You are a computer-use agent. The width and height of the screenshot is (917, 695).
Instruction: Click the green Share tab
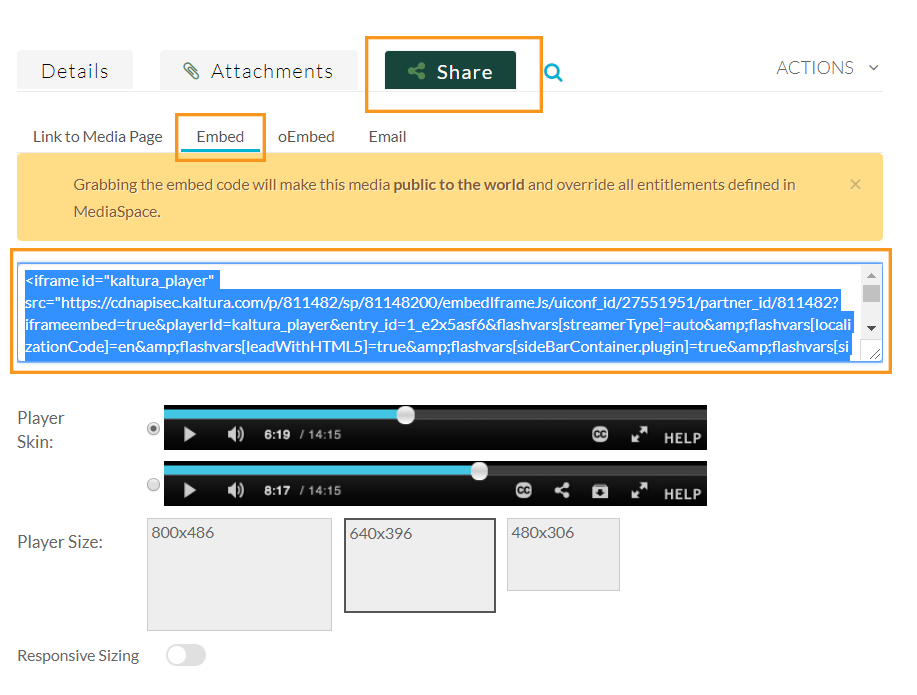[x=450, y=71]
